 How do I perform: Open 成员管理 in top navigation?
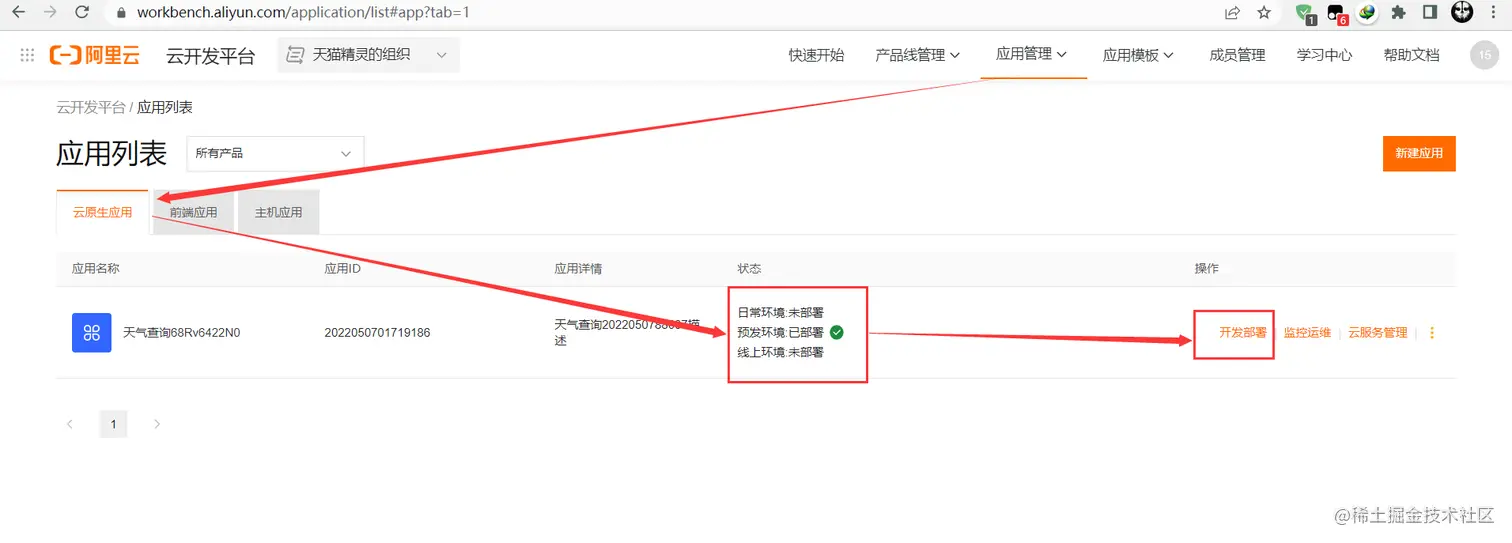point(1237,55)
